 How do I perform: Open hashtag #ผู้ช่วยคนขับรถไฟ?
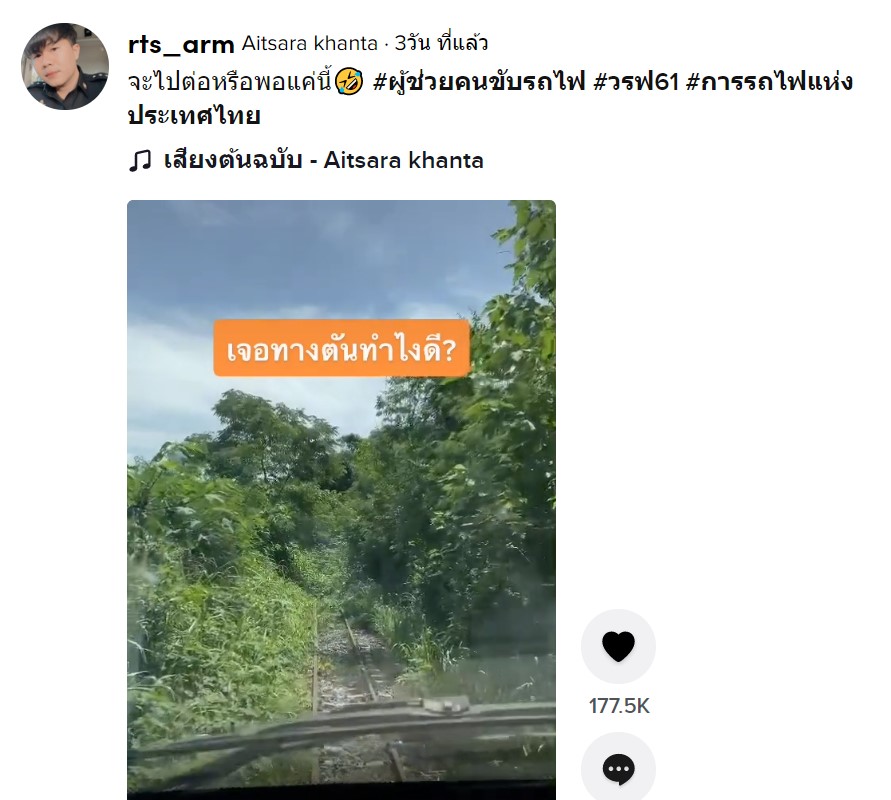tap(479, 82)
